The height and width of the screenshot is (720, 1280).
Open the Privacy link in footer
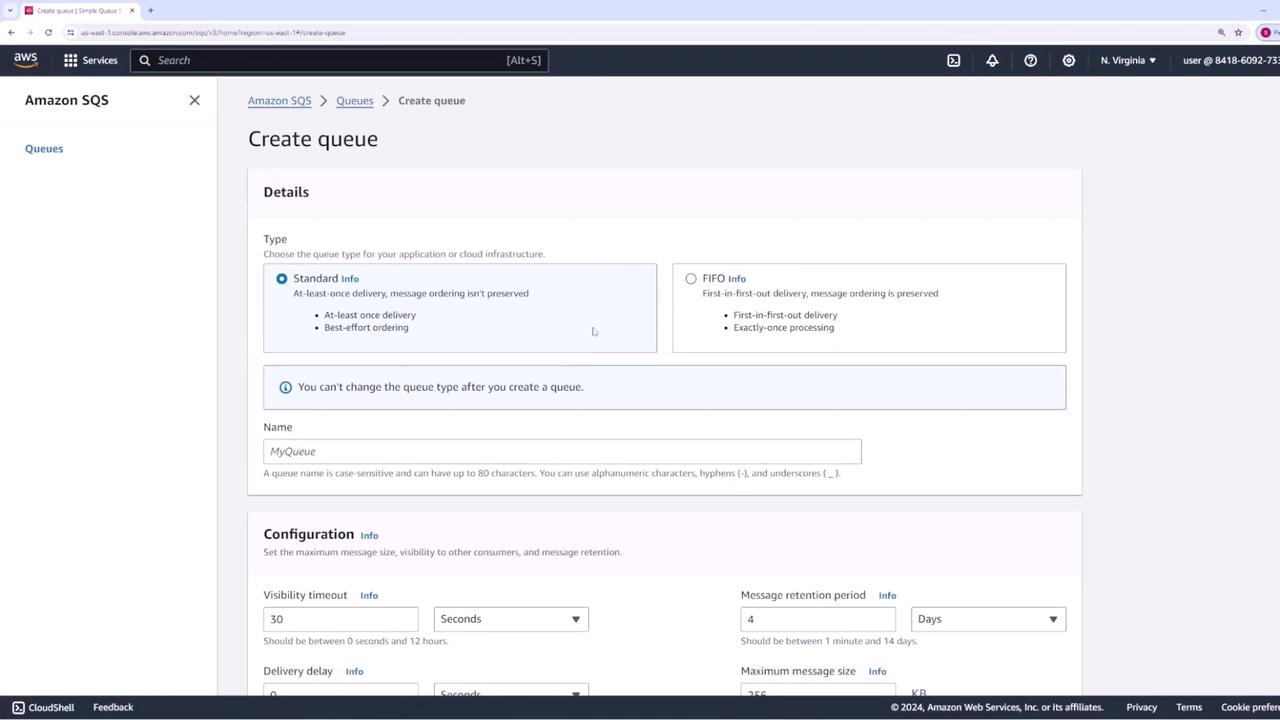click(x=1141, y=707)
